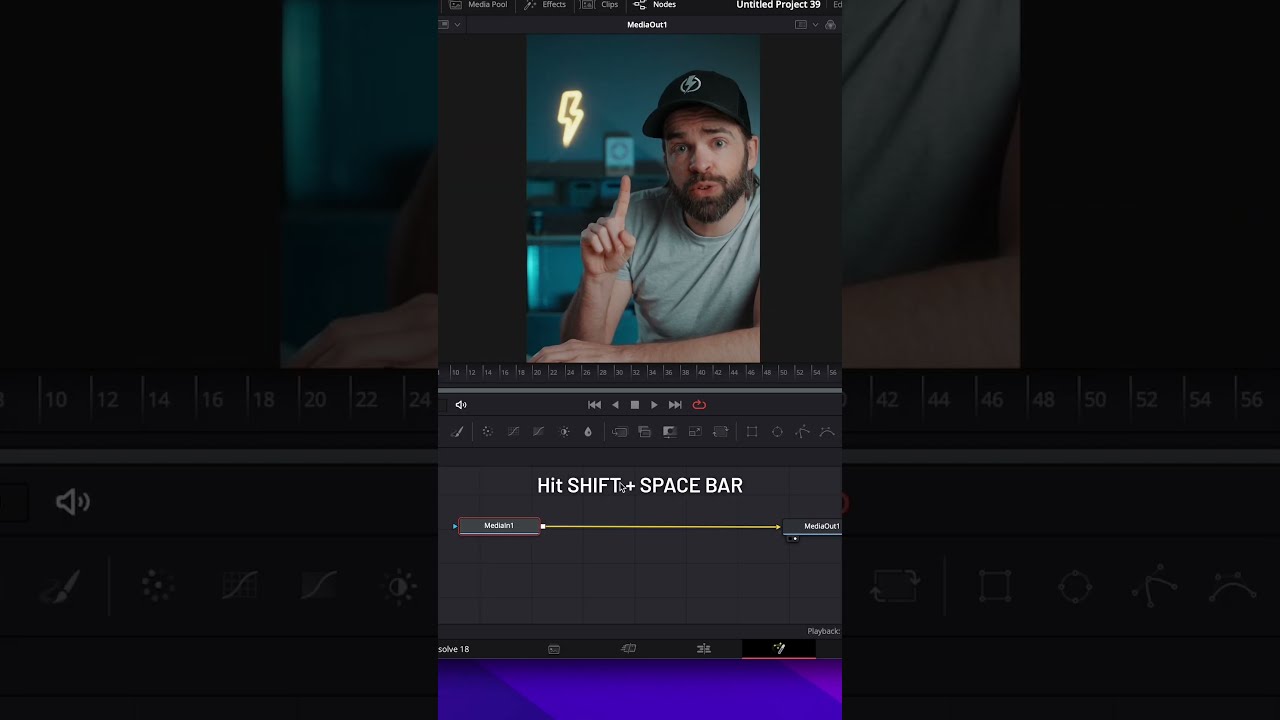The width and height of the screenshot is (1280, 720).
Task: Add the Rectangle mask tool
Action: point(752,432)
